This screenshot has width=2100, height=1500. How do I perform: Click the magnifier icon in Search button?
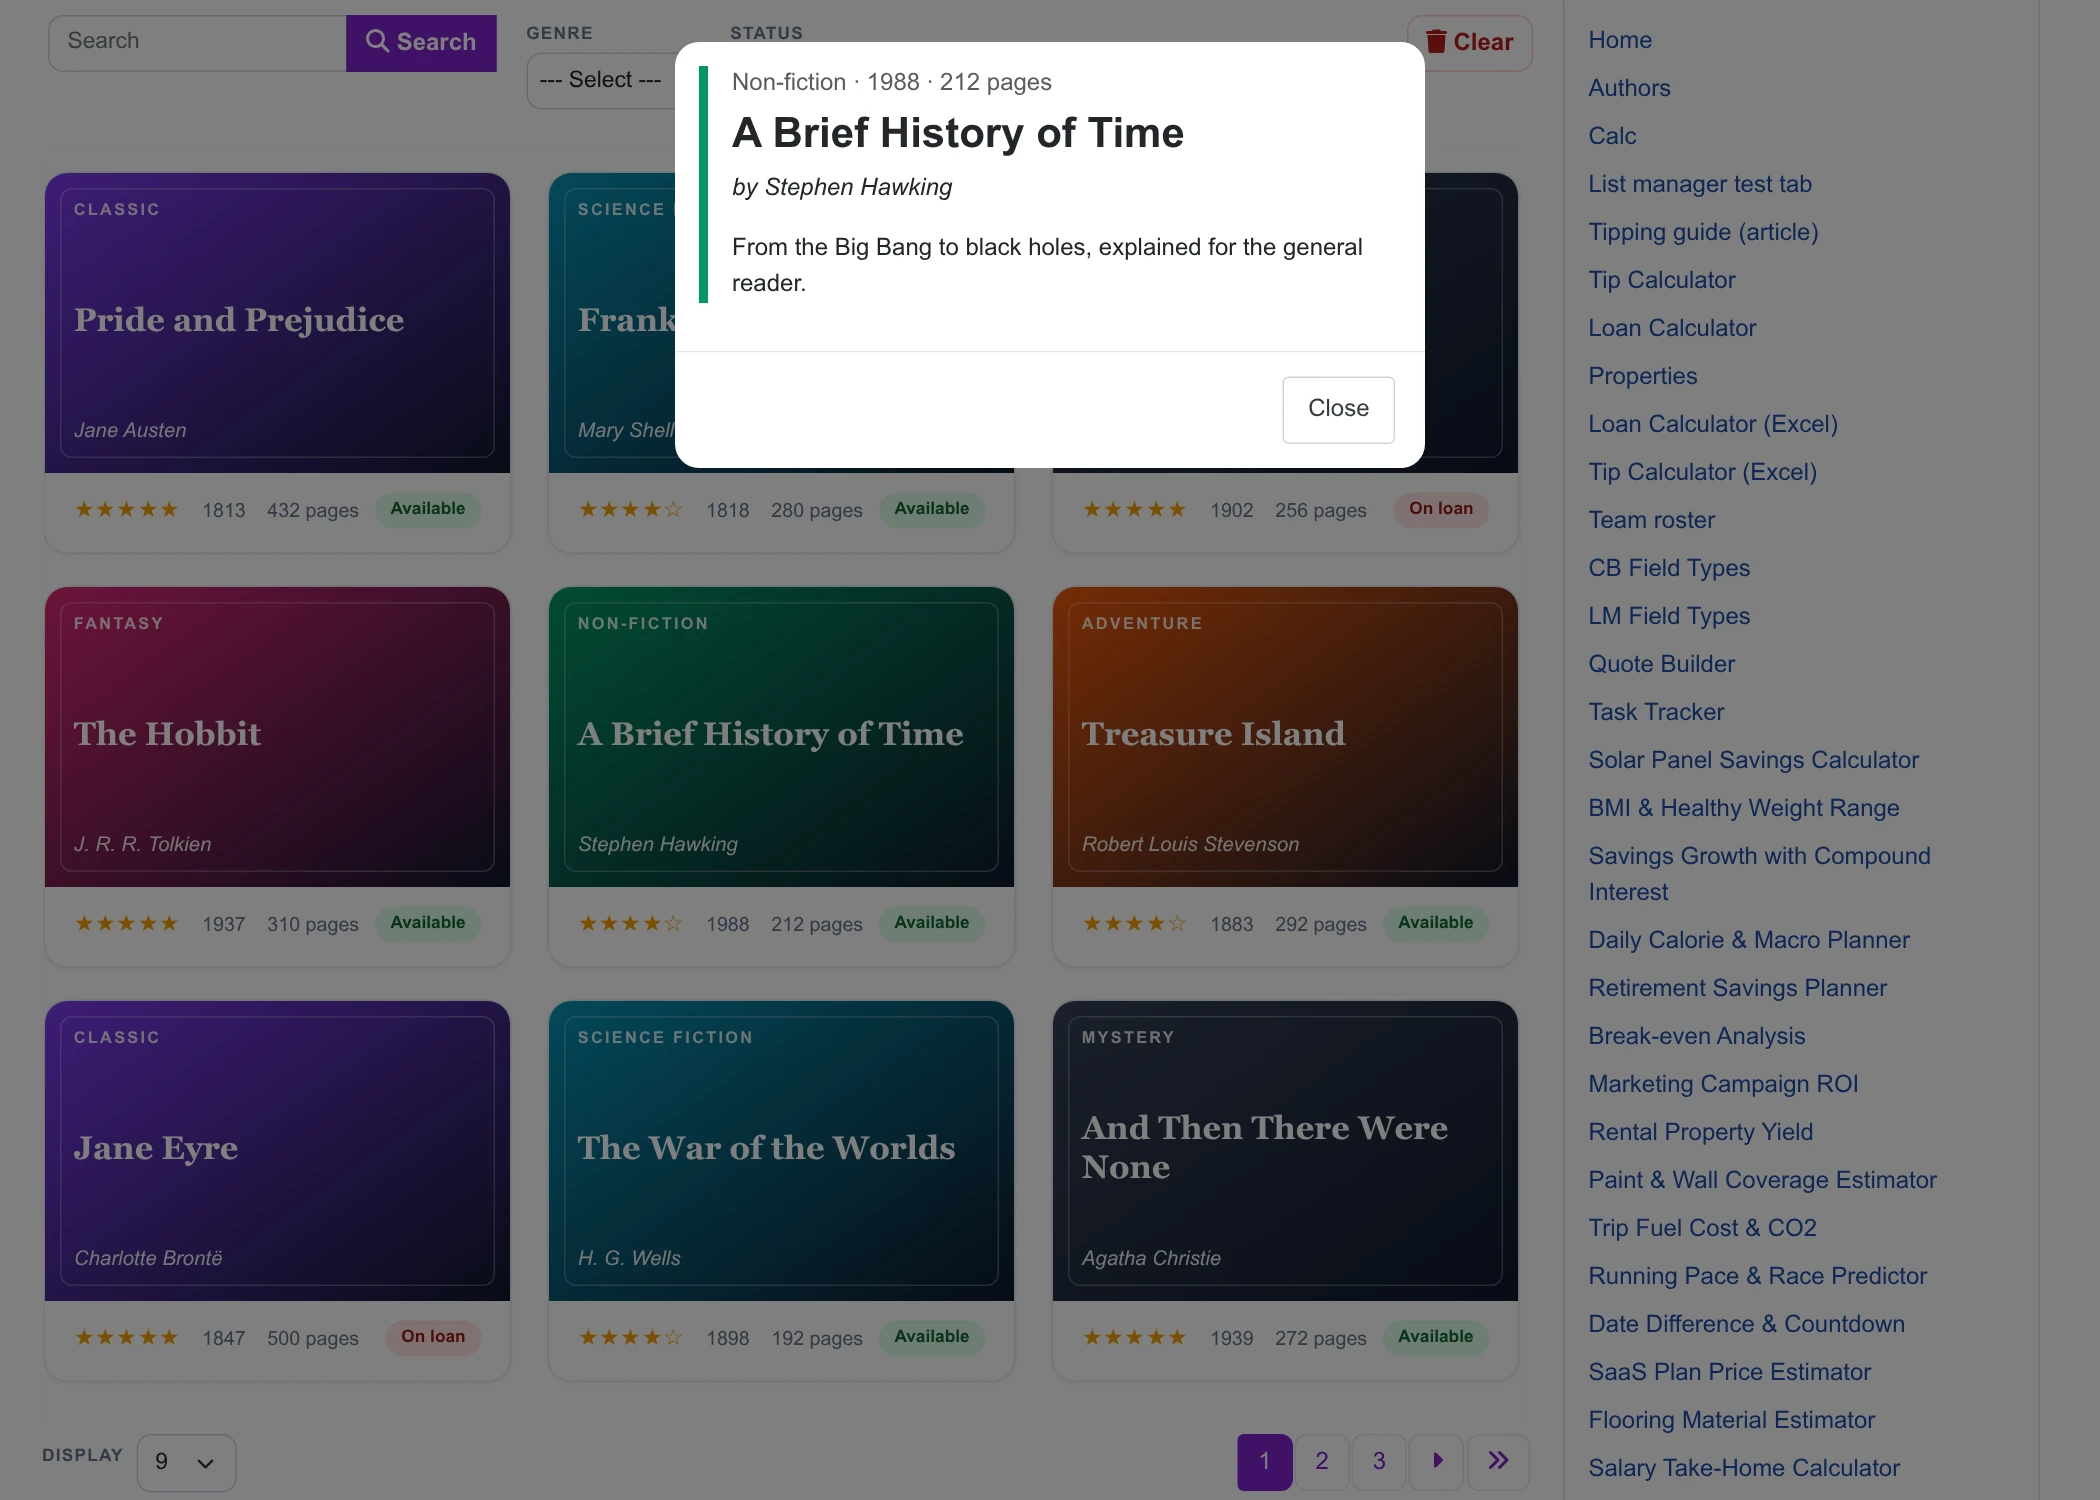tap(377, 41)
